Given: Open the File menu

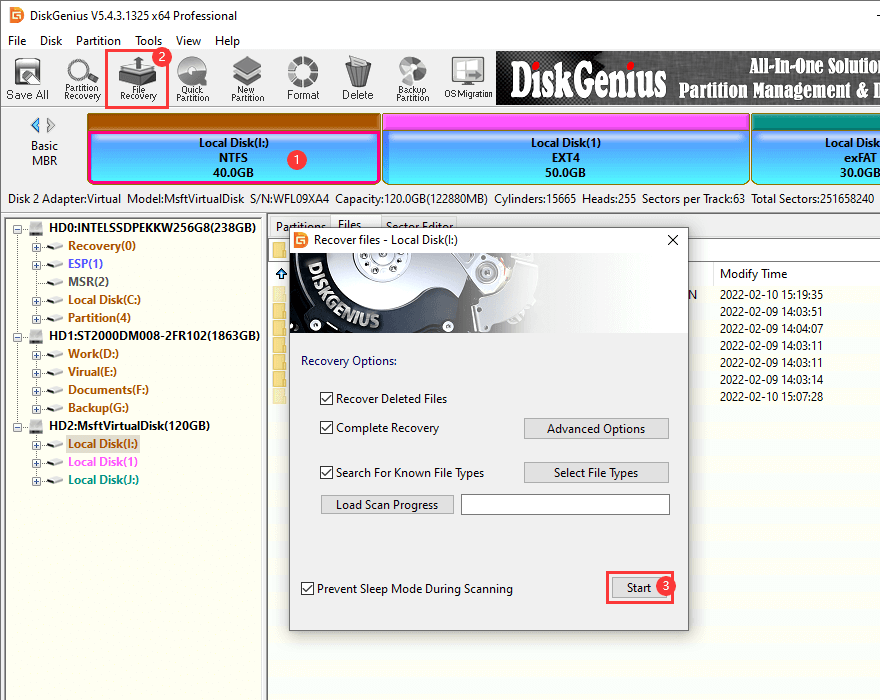Looking at the screenshot, I should pos(17,41).
